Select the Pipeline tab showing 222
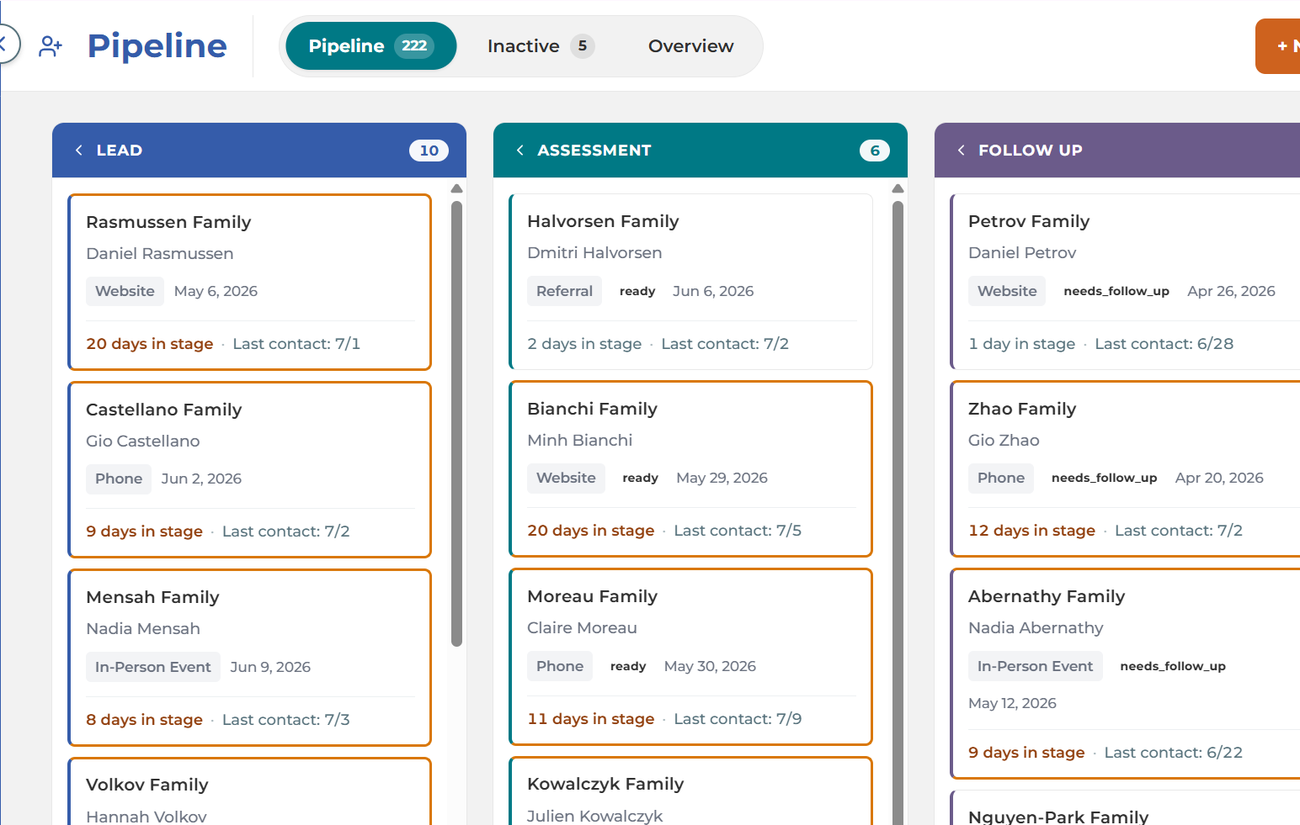The width and height of the screenshot is (1300, 825). point(371,46)
